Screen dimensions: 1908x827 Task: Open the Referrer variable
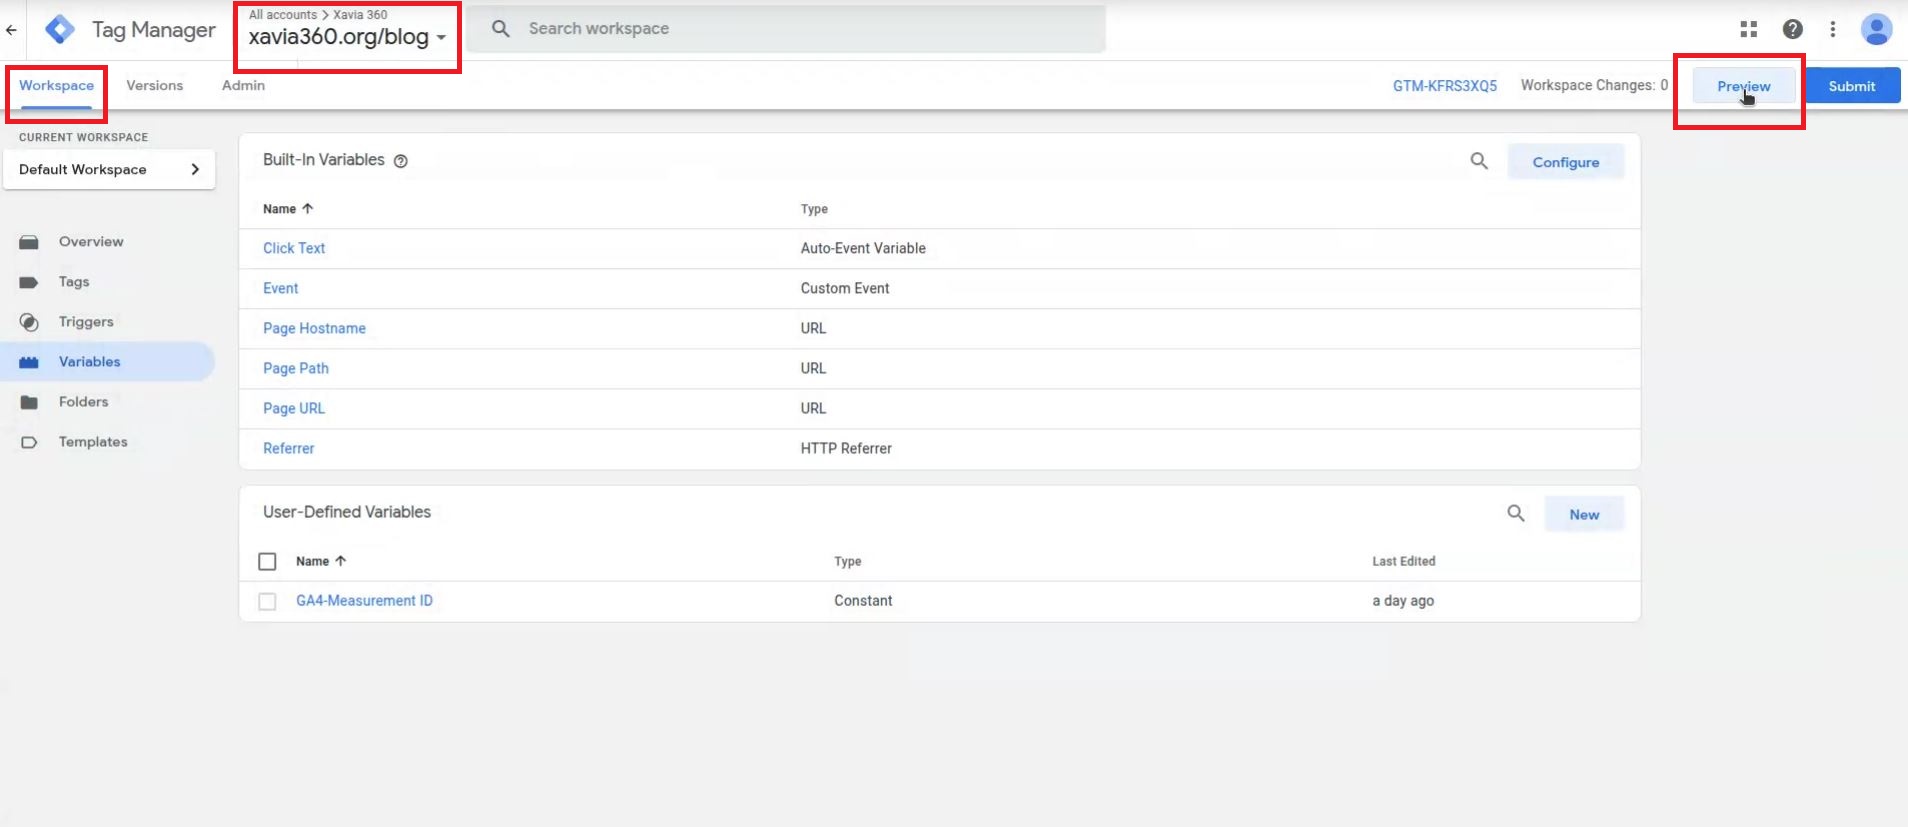[x=289, y=448]
